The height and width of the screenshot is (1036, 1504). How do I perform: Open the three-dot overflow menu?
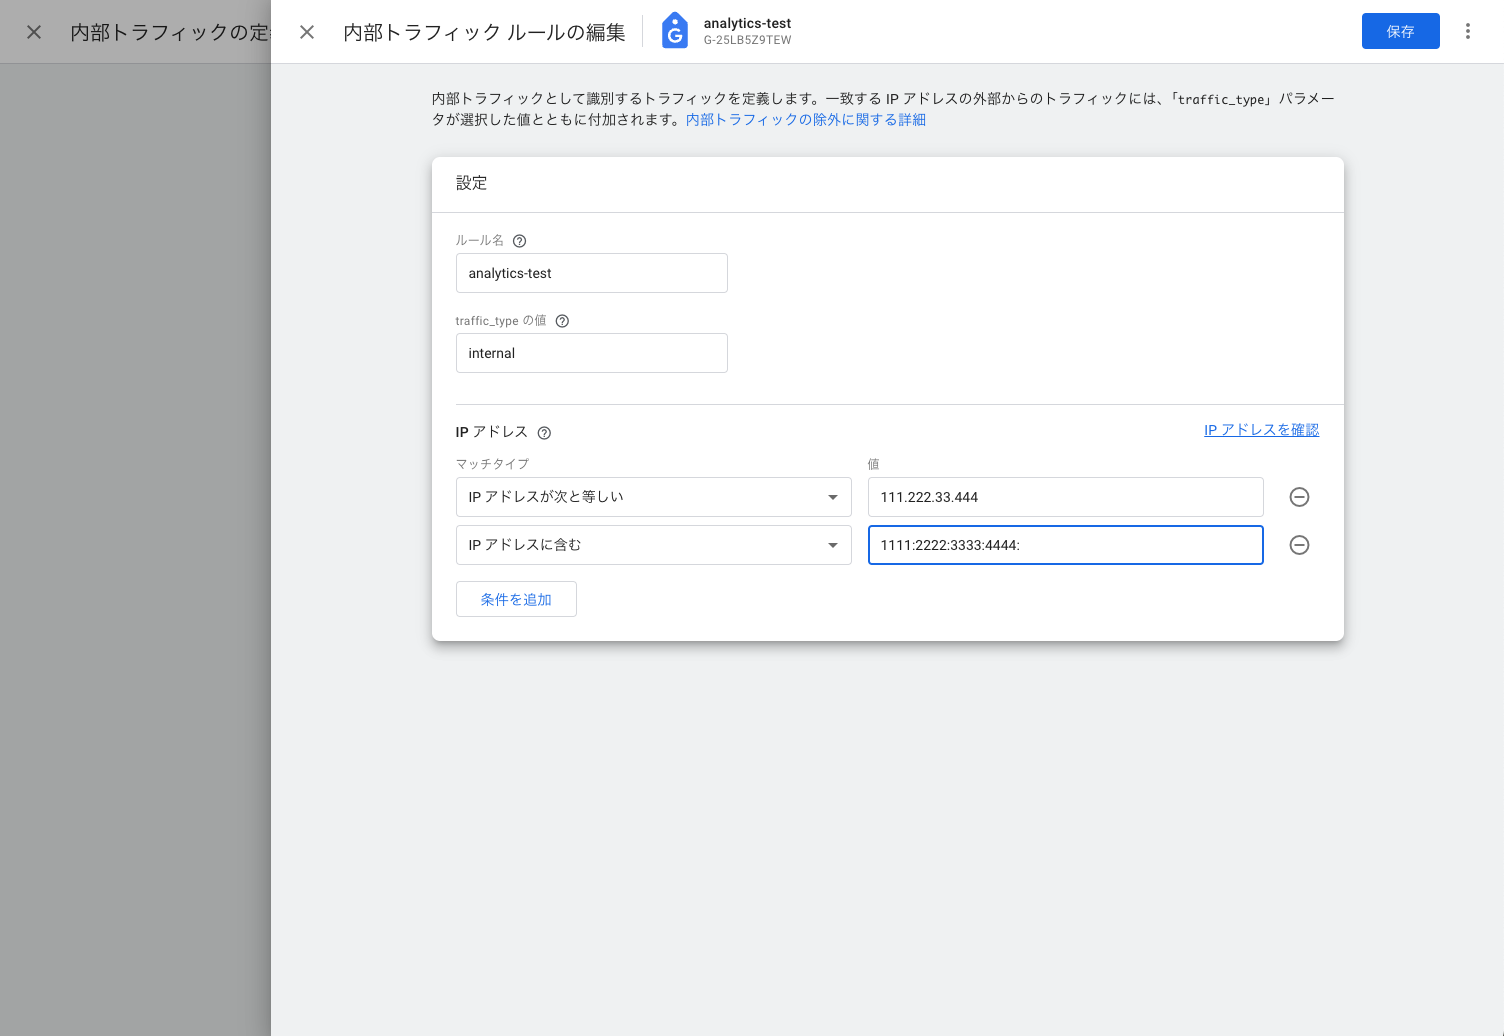(x=1467, y=31)
